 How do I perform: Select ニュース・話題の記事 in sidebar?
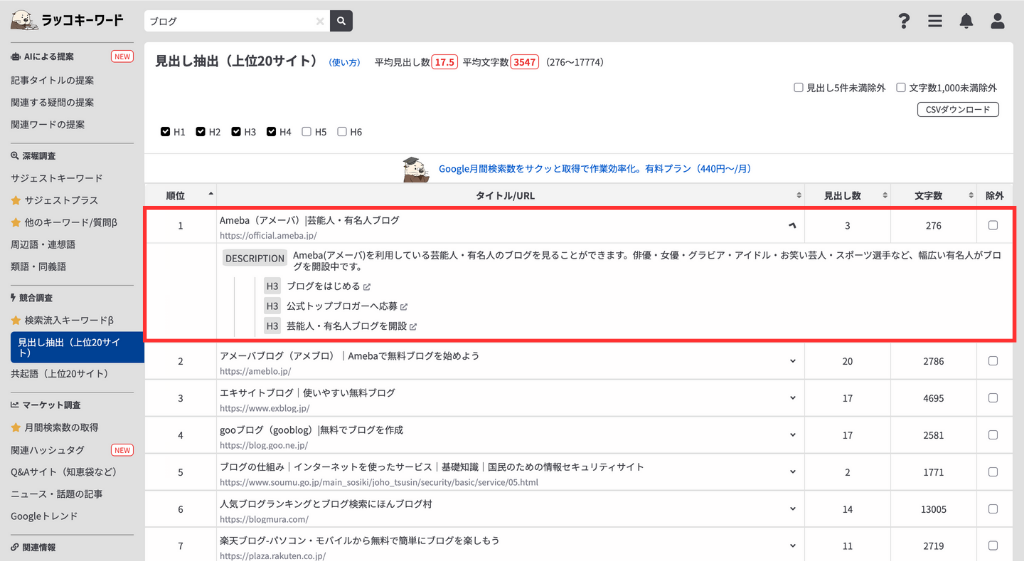tap(57, 494)
